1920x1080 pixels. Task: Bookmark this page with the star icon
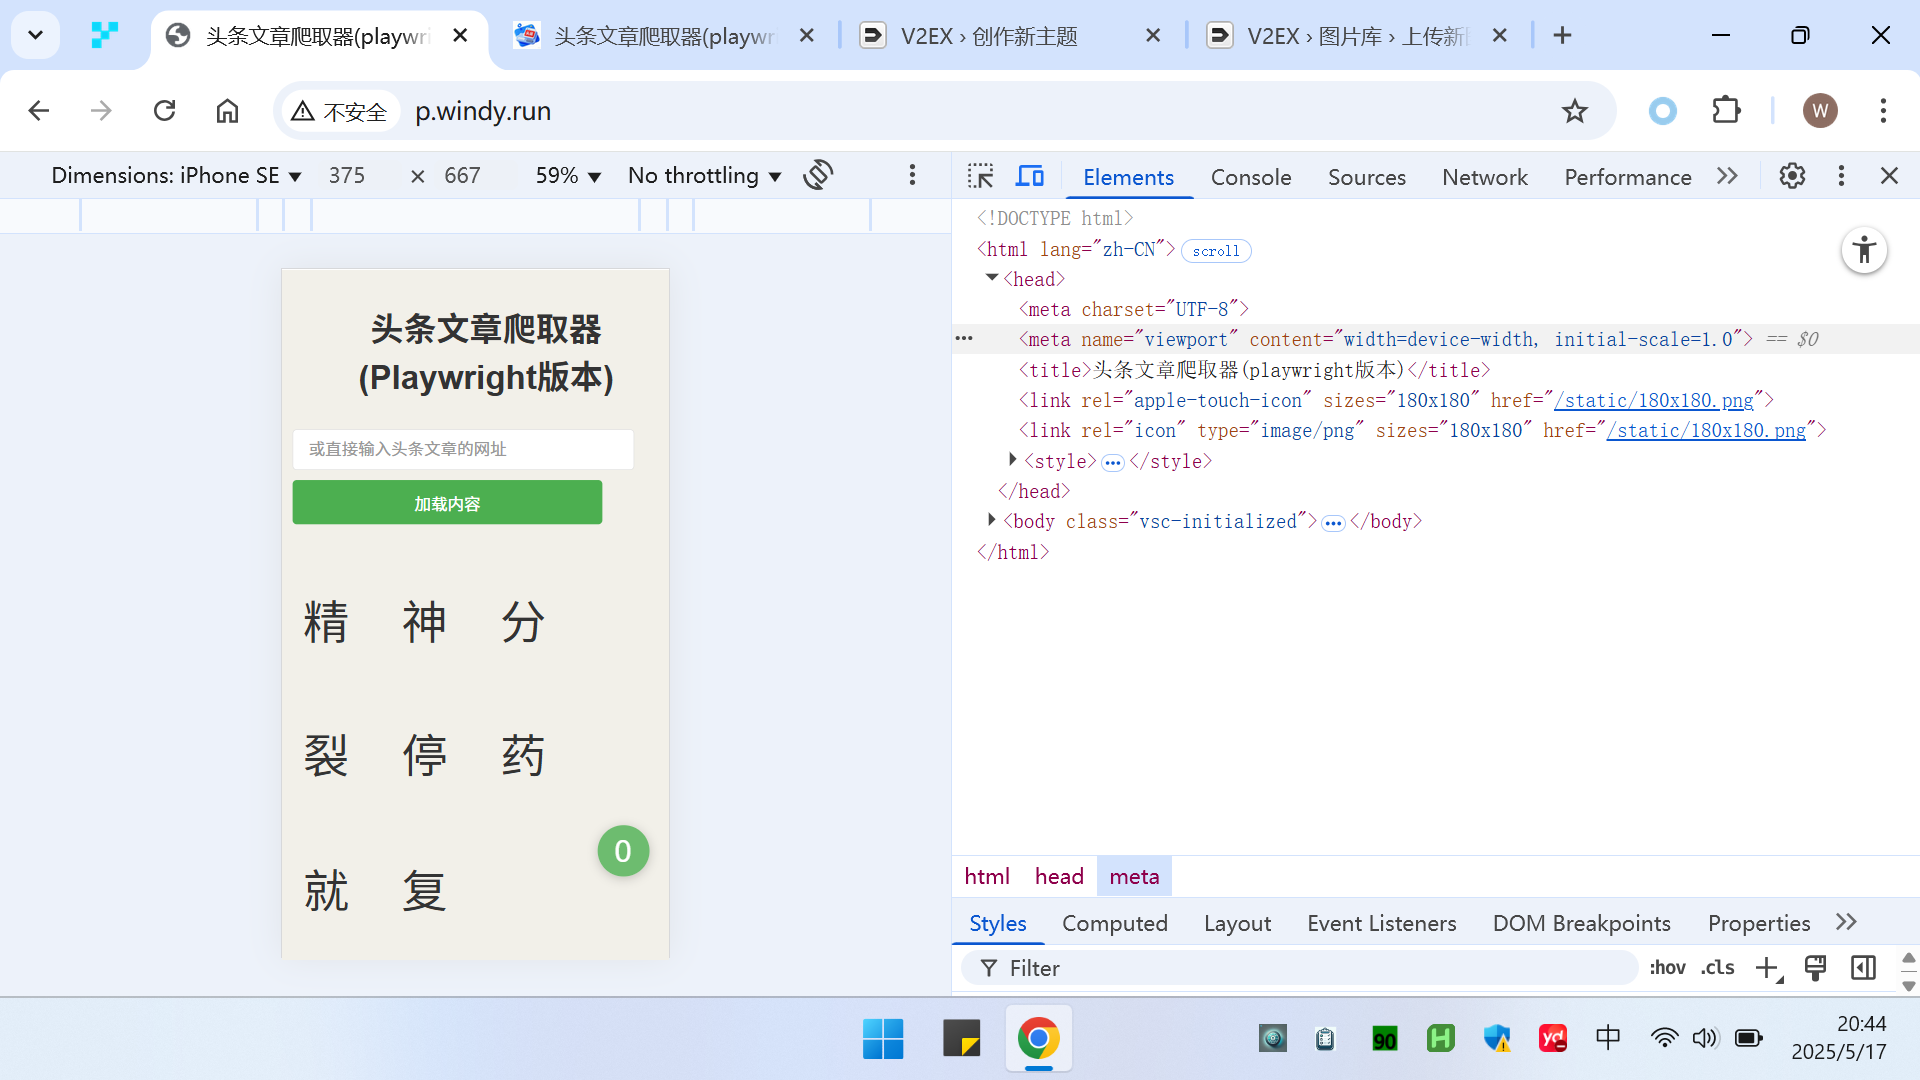coord(1574,111)
